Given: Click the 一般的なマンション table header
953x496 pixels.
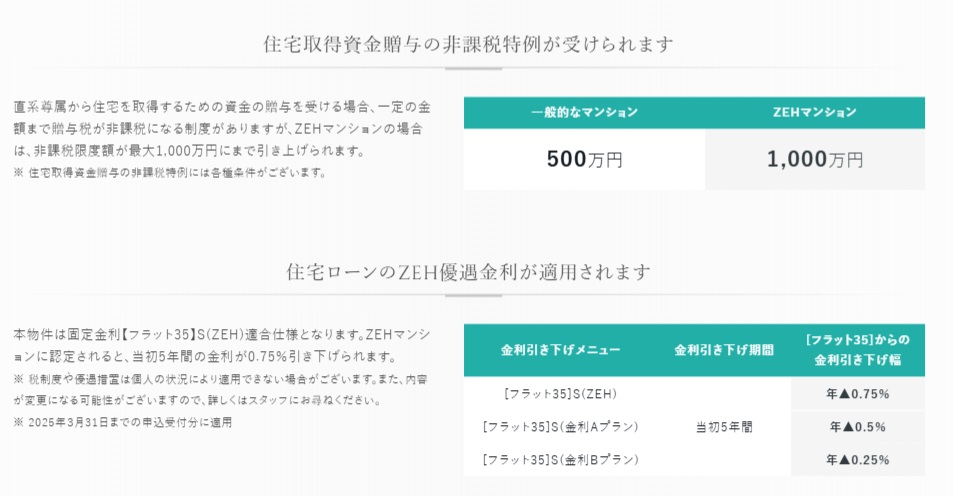Looking at the screenshot, I should 584,112.
